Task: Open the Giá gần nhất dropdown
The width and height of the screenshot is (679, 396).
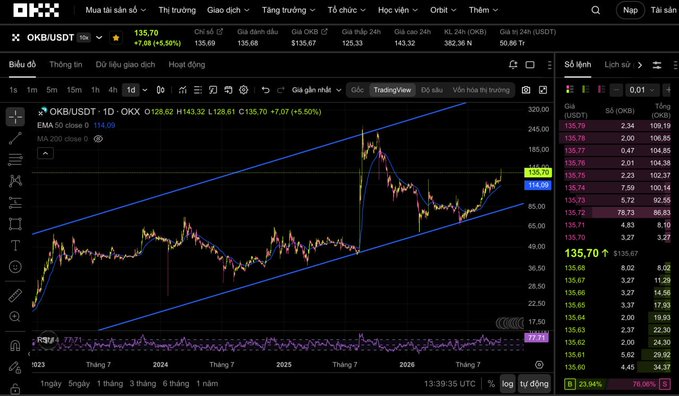Action: [x=317, y=90]
